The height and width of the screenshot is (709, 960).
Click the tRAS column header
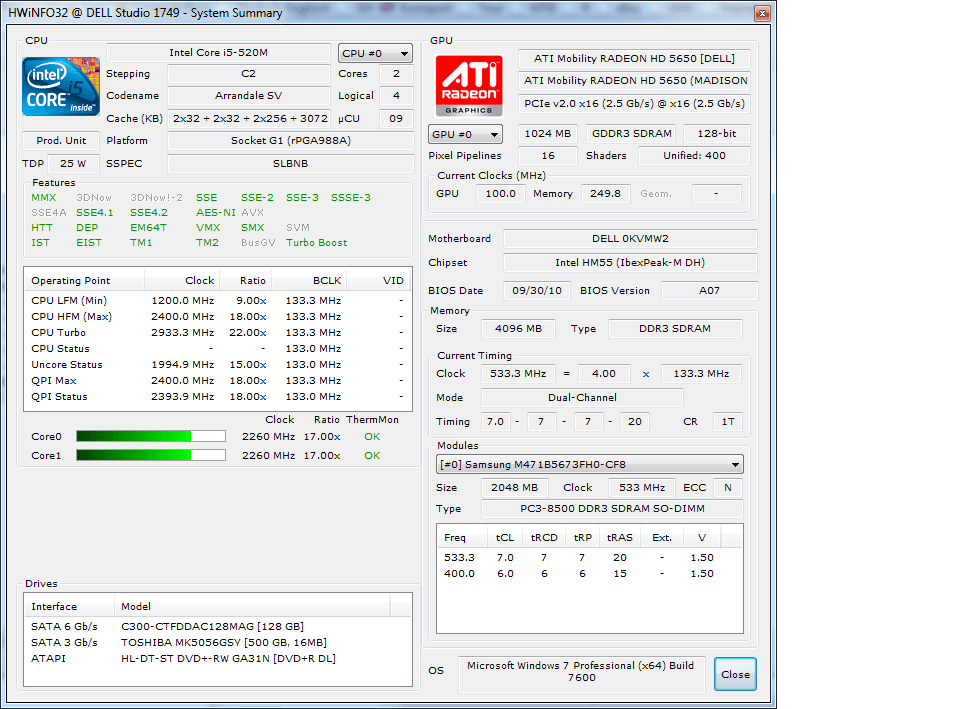coord(620,538)
